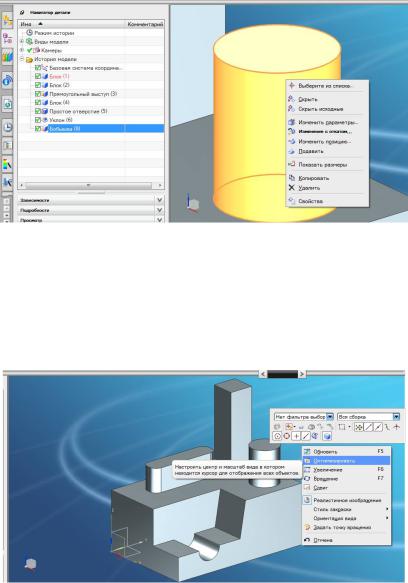Image resolution: width=408 pixels, height=583 pixels.
Task: Uncheck the Простое отверстие (5) checkbox
Action: point(38,111)
